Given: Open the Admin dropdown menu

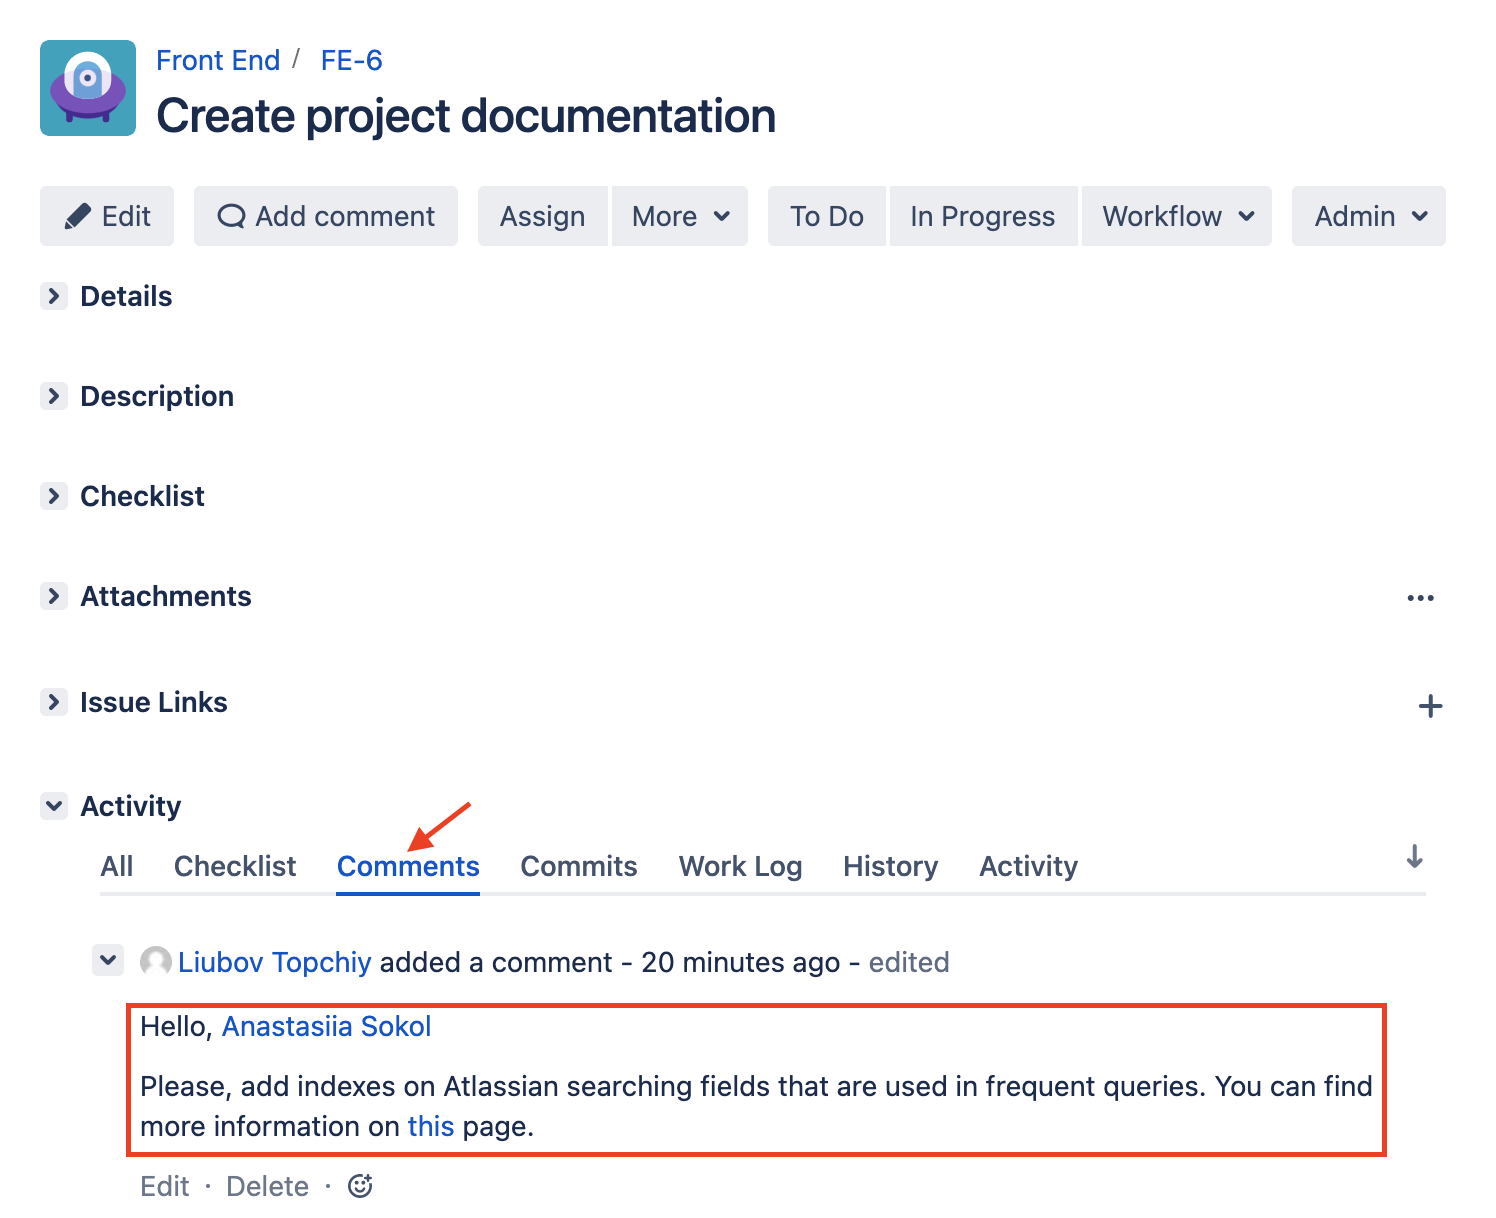Looking at the screenshot, I should click(1368, 216).
